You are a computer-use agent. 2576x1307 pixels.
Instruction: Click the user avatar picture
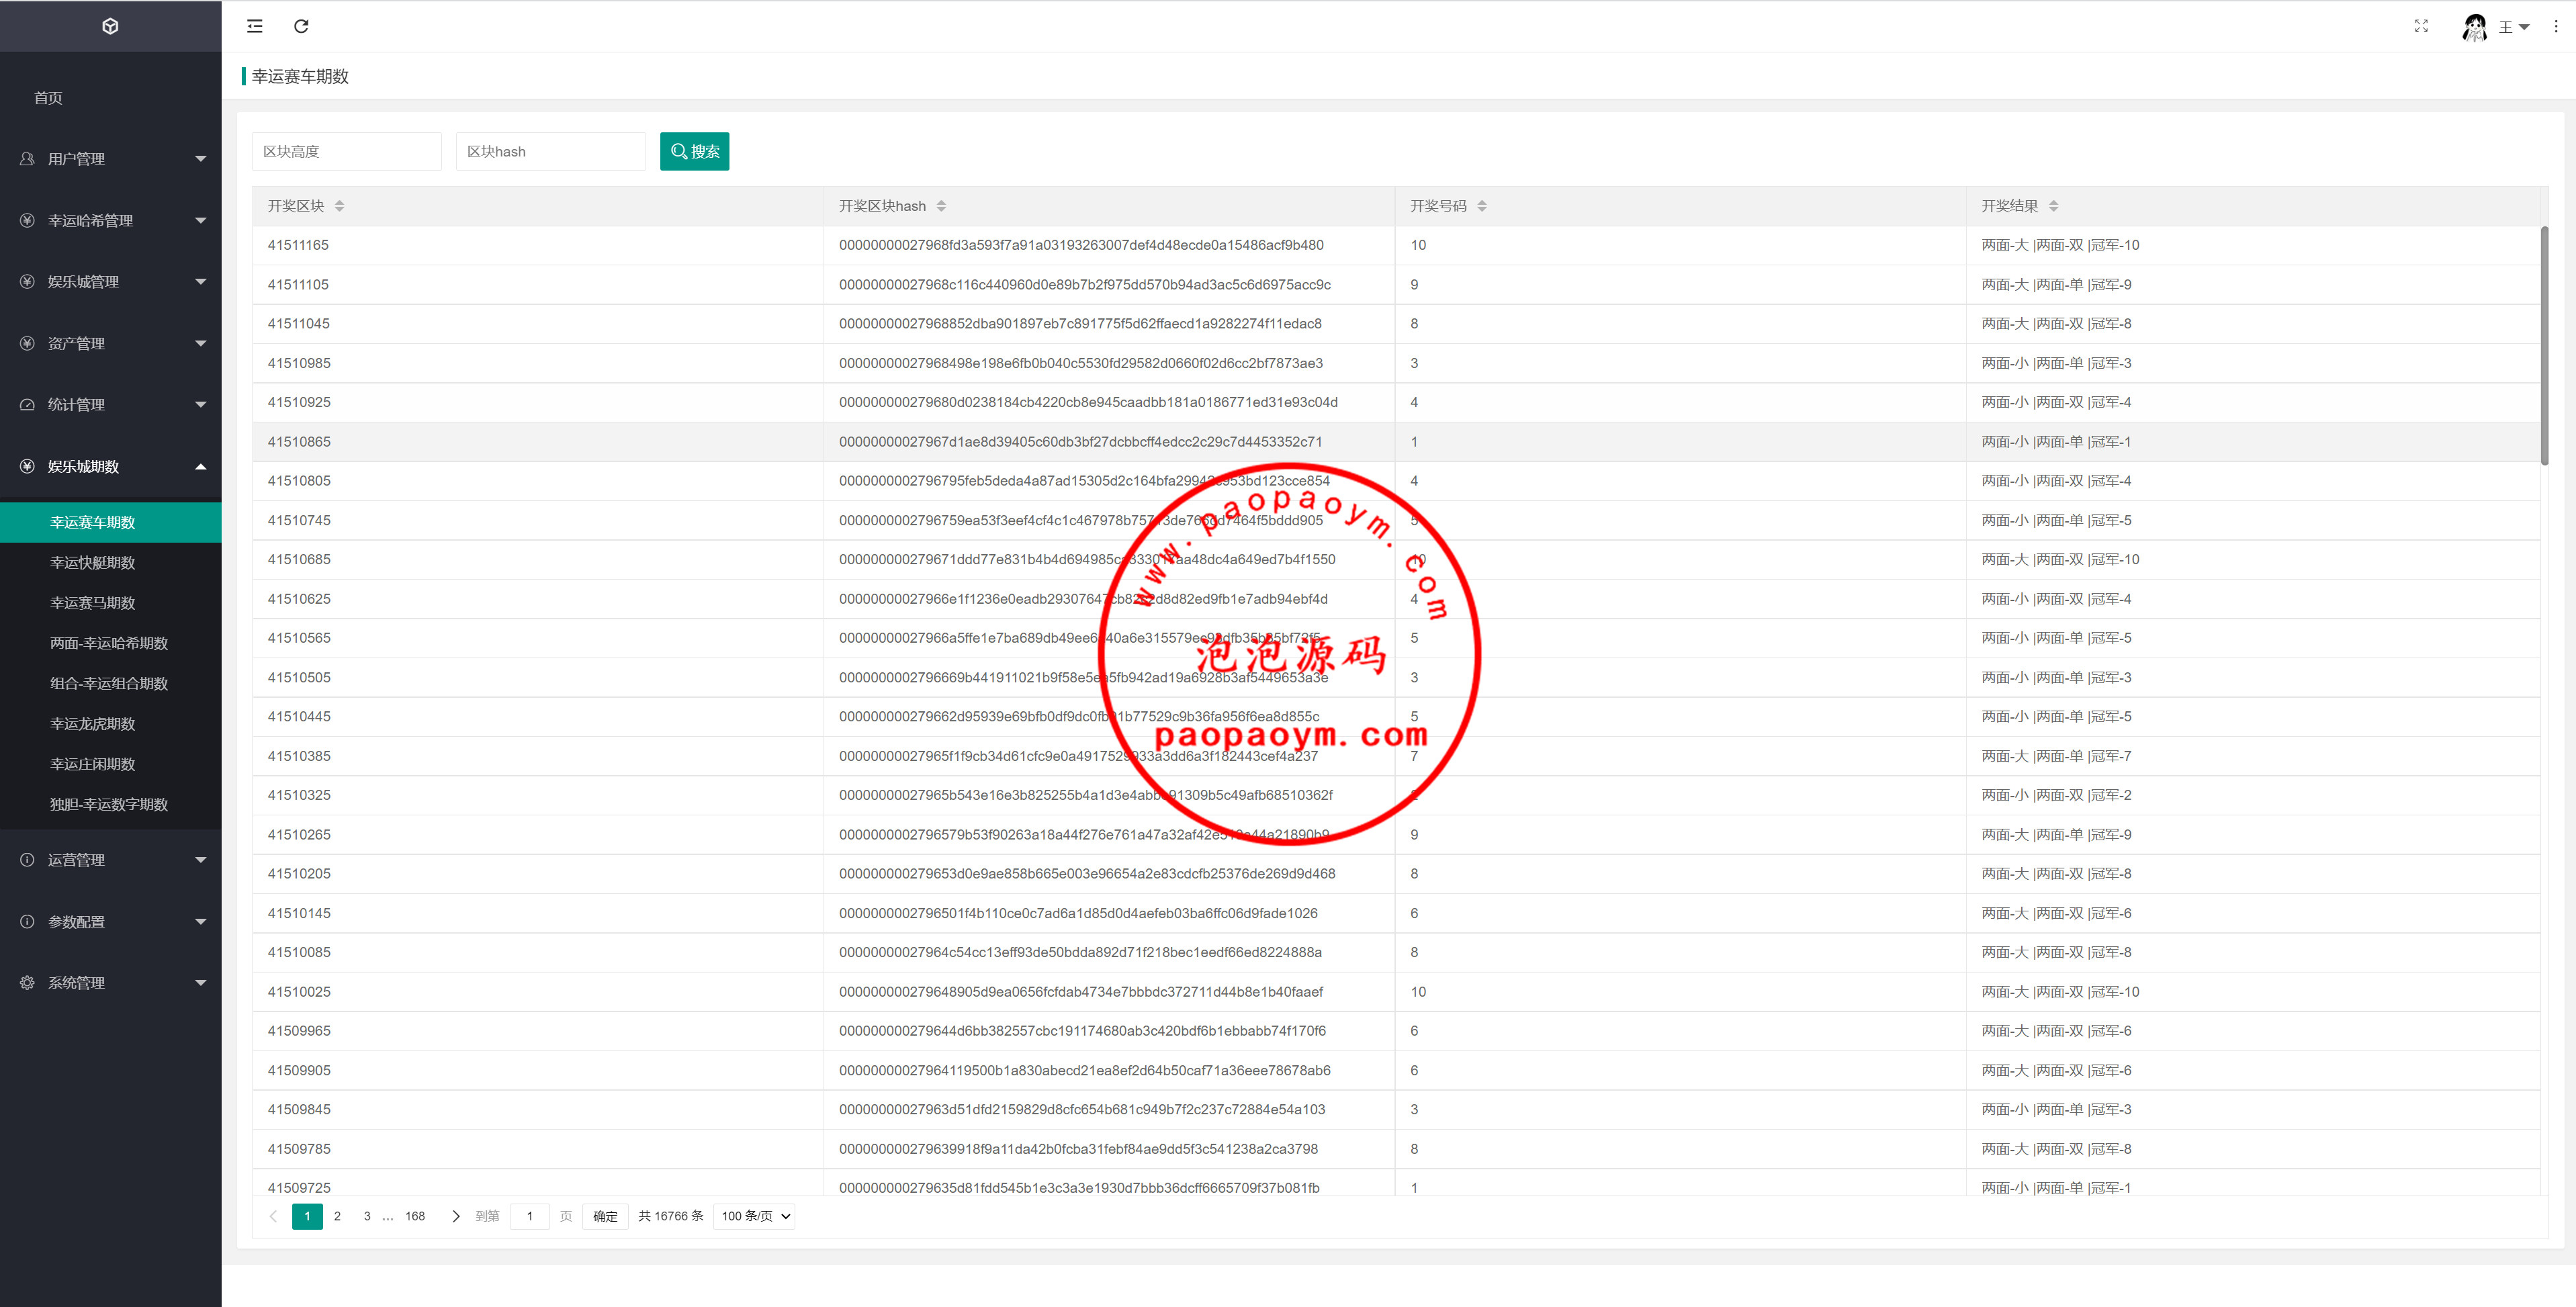(x=2474, y=27)
